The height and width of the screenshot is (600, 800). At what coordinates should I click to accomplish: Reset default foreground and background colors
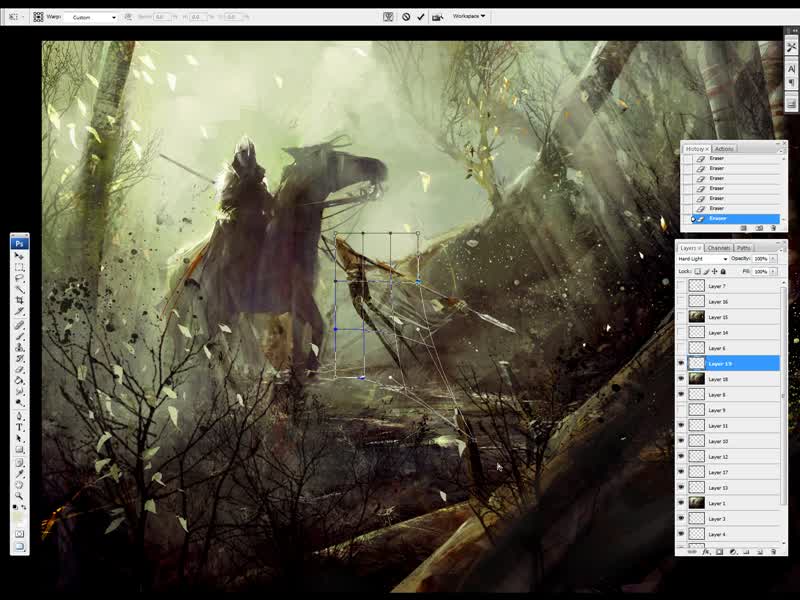pyautogui.click(x=15, y=507)
